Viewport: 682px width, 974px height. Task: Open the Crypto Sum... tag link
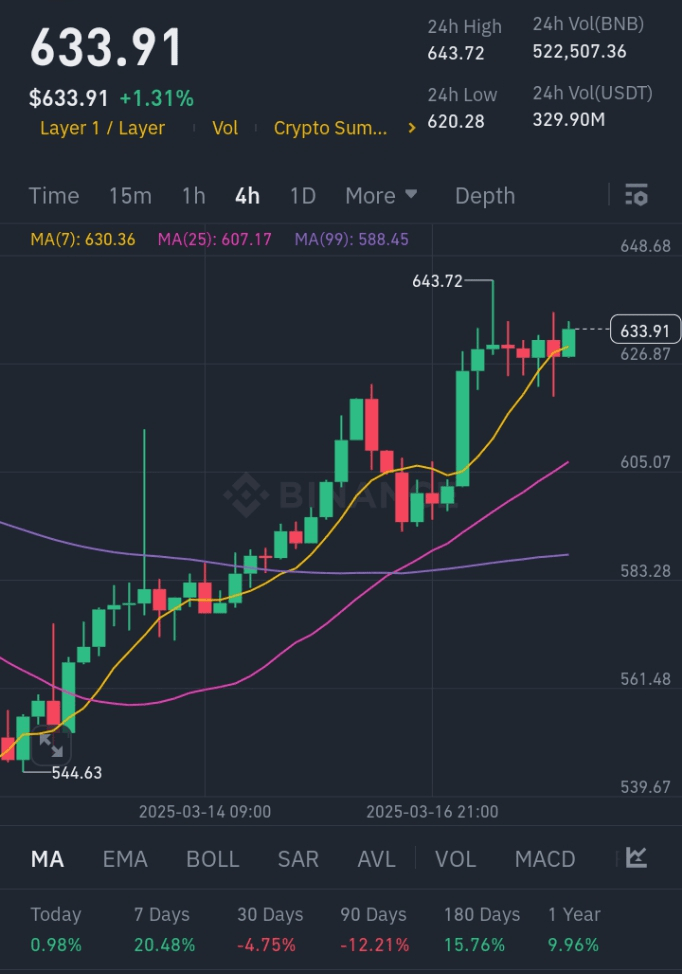pos(330,128)
